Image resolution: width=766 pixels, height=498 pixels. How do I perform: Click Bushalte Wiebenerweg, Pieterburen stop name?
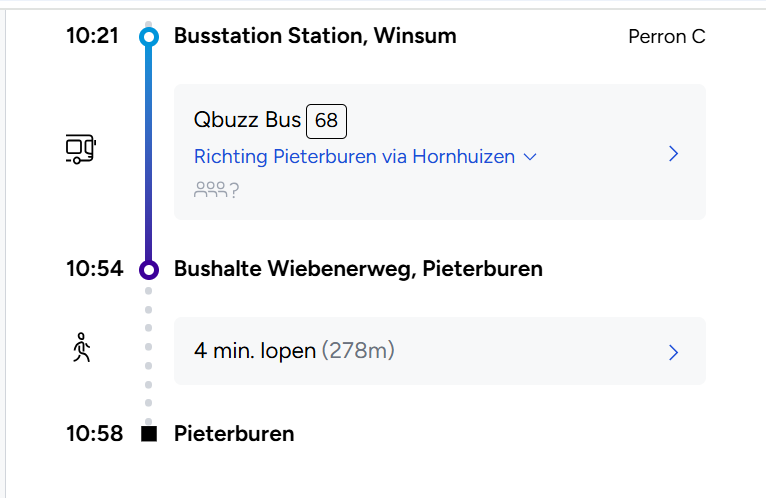[x=358, y=269]
